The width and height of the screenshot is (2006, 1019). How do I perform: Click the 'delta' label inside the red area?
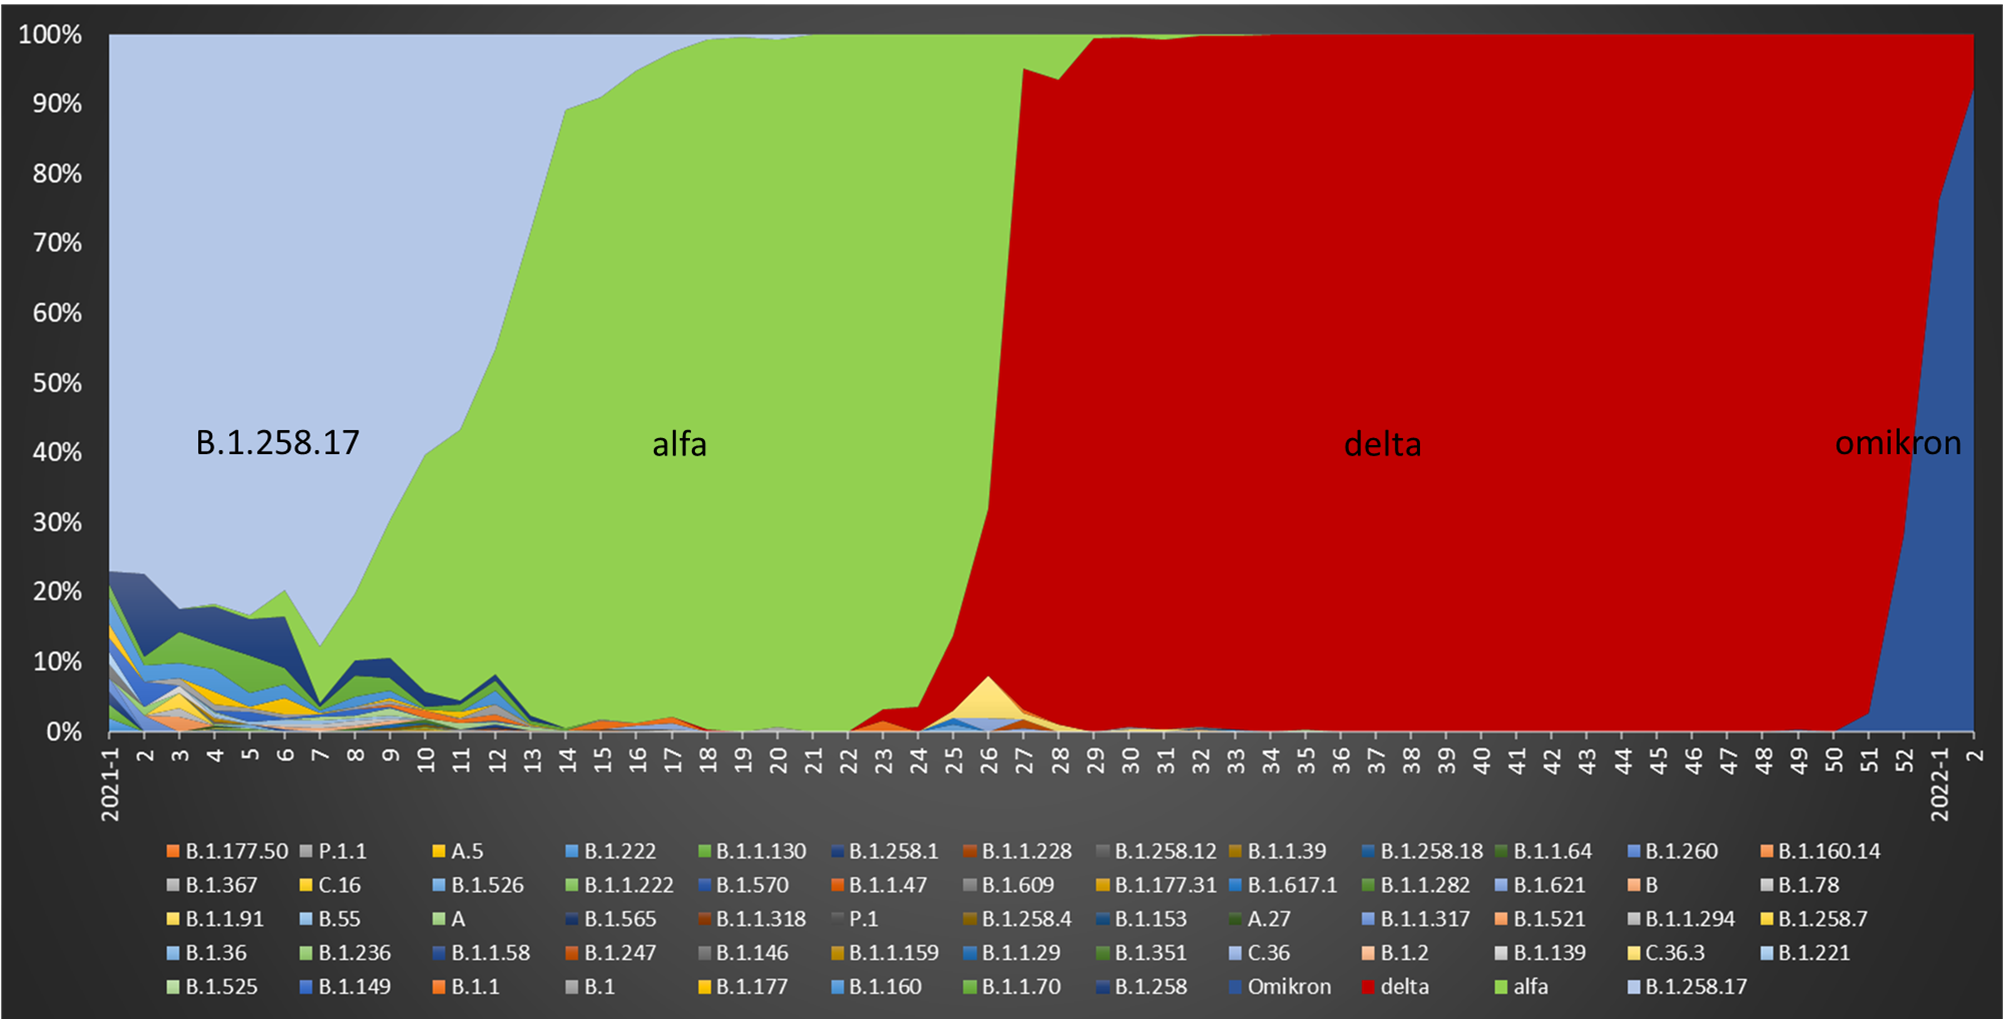click(1382, 443)
